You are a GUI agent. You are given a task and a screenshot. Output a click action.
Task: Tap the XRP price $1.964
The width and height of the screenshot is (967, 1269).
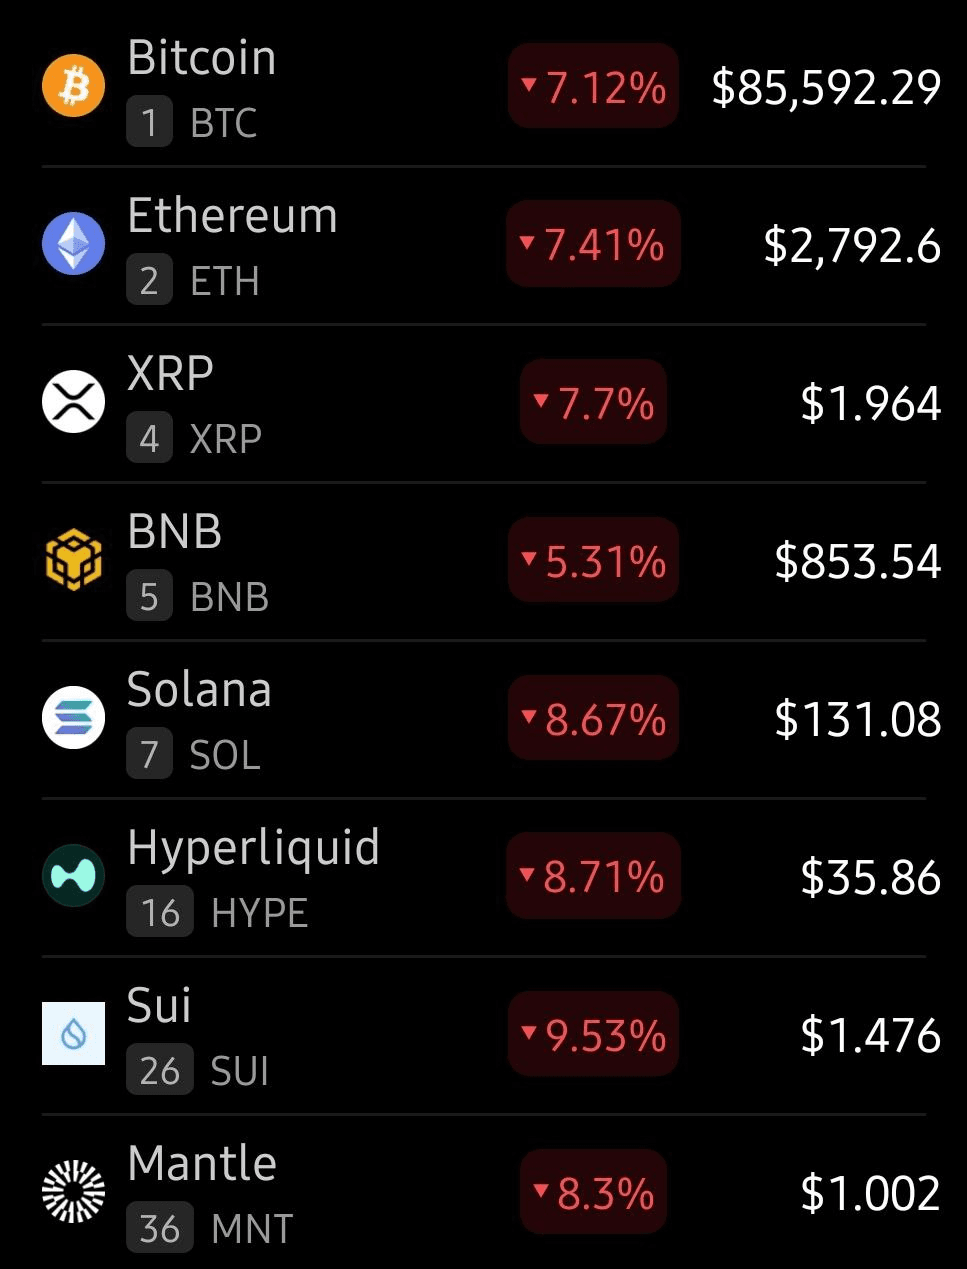[870, 403]
